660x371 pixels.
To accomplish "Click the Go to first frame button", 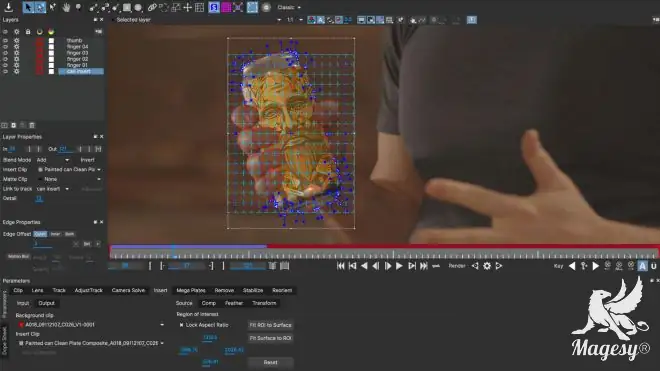I will pyautogui.click(x=341, y=266).
